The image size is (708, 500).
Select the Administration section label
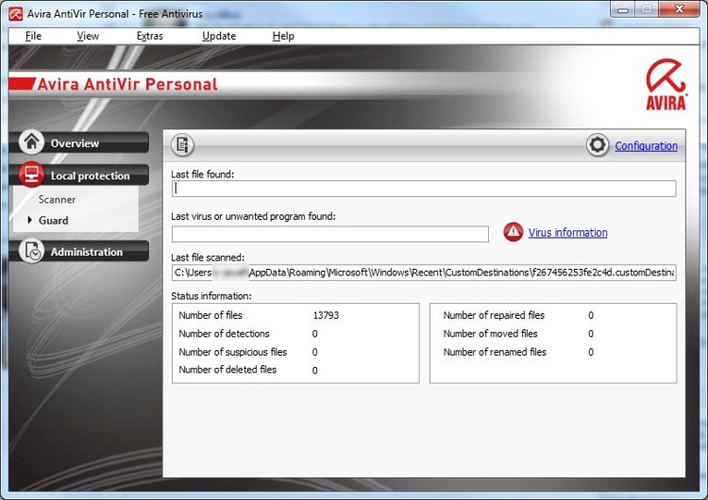(86, 252)
